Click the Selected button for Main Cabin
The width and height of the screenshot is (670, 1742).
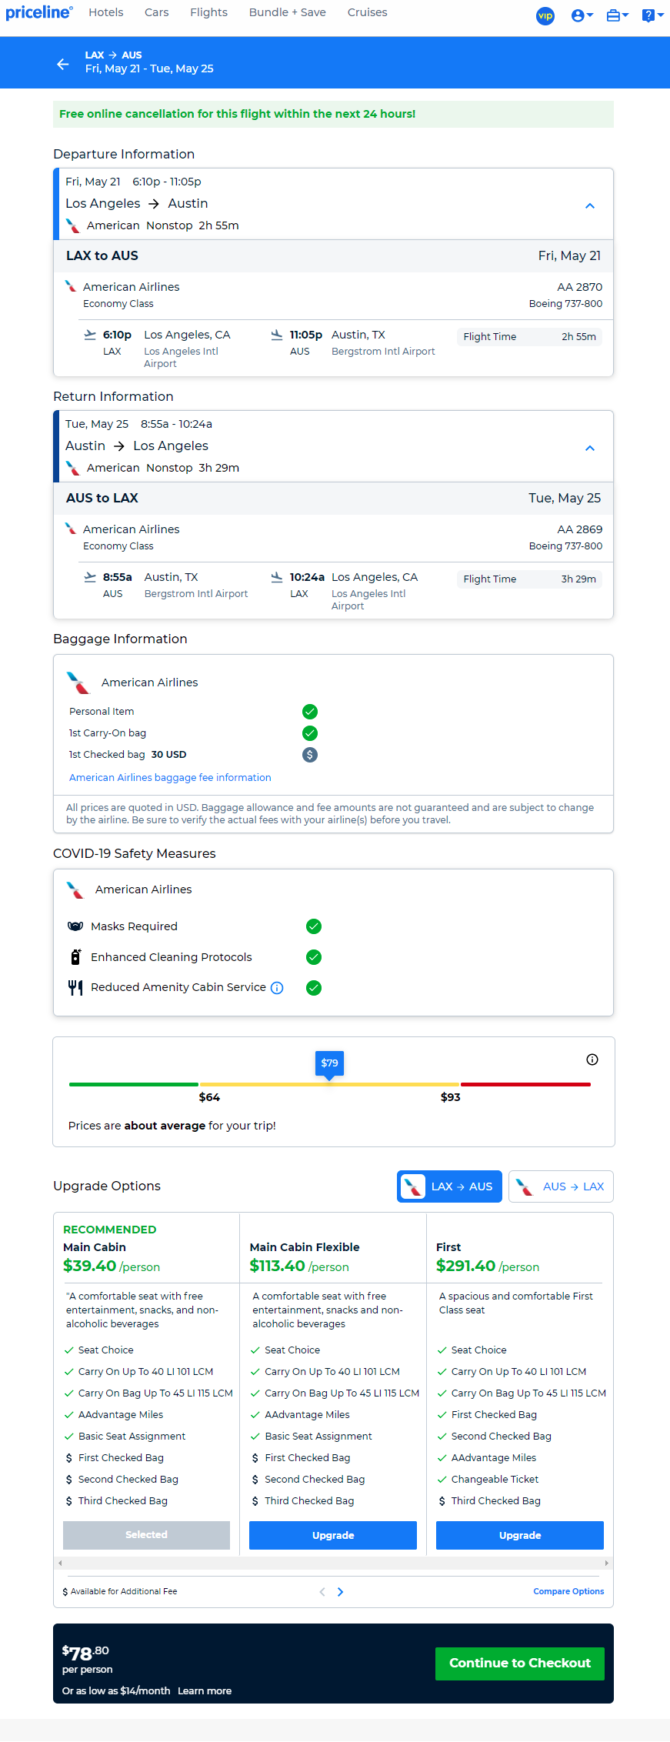click(146, 1535)
